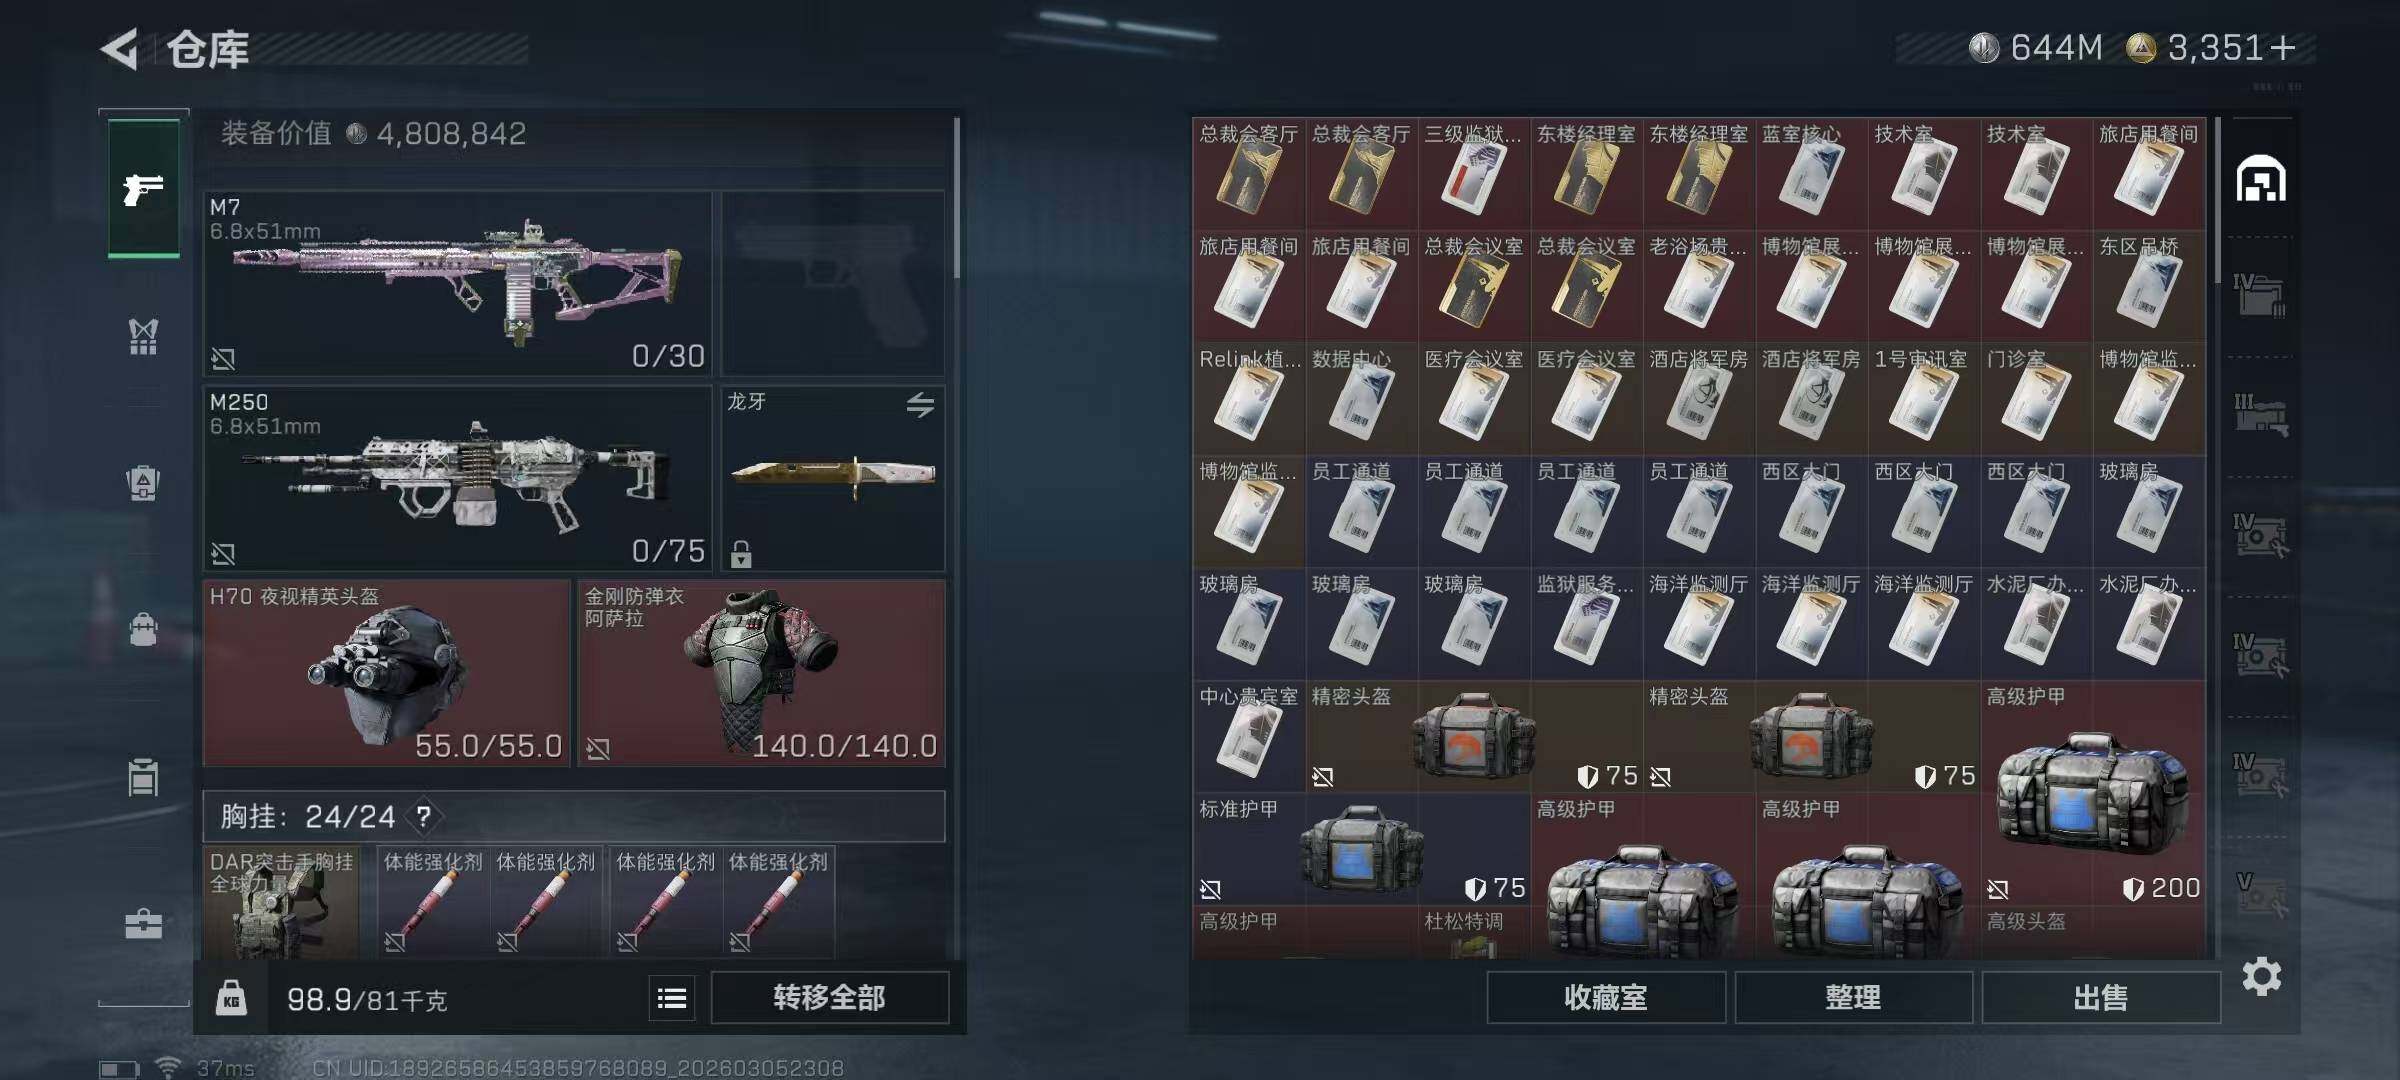Open the 收藏室 collection room
This screenshot has width=2400, height=1080.
[x=1606, y=997]
